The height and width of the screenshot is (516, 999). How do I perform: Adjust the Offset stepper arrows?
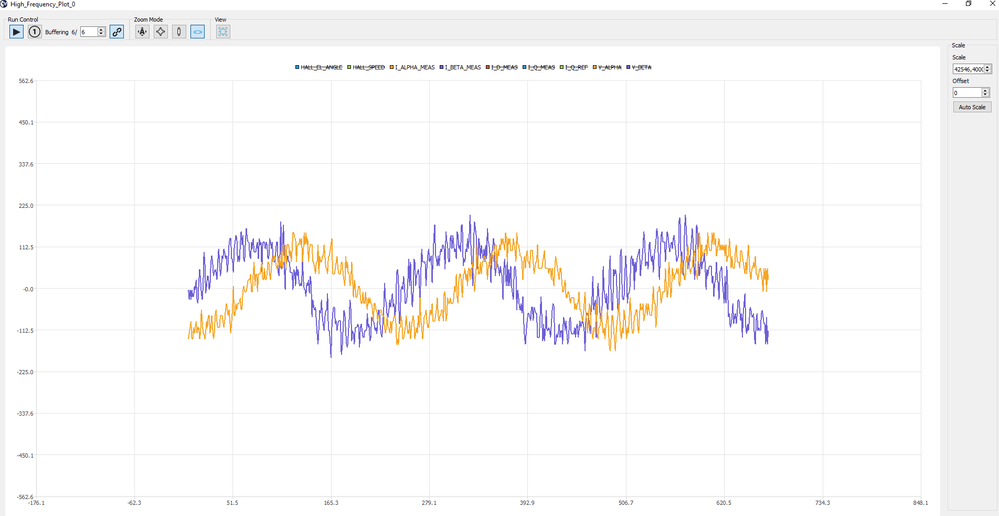[984, 92]
